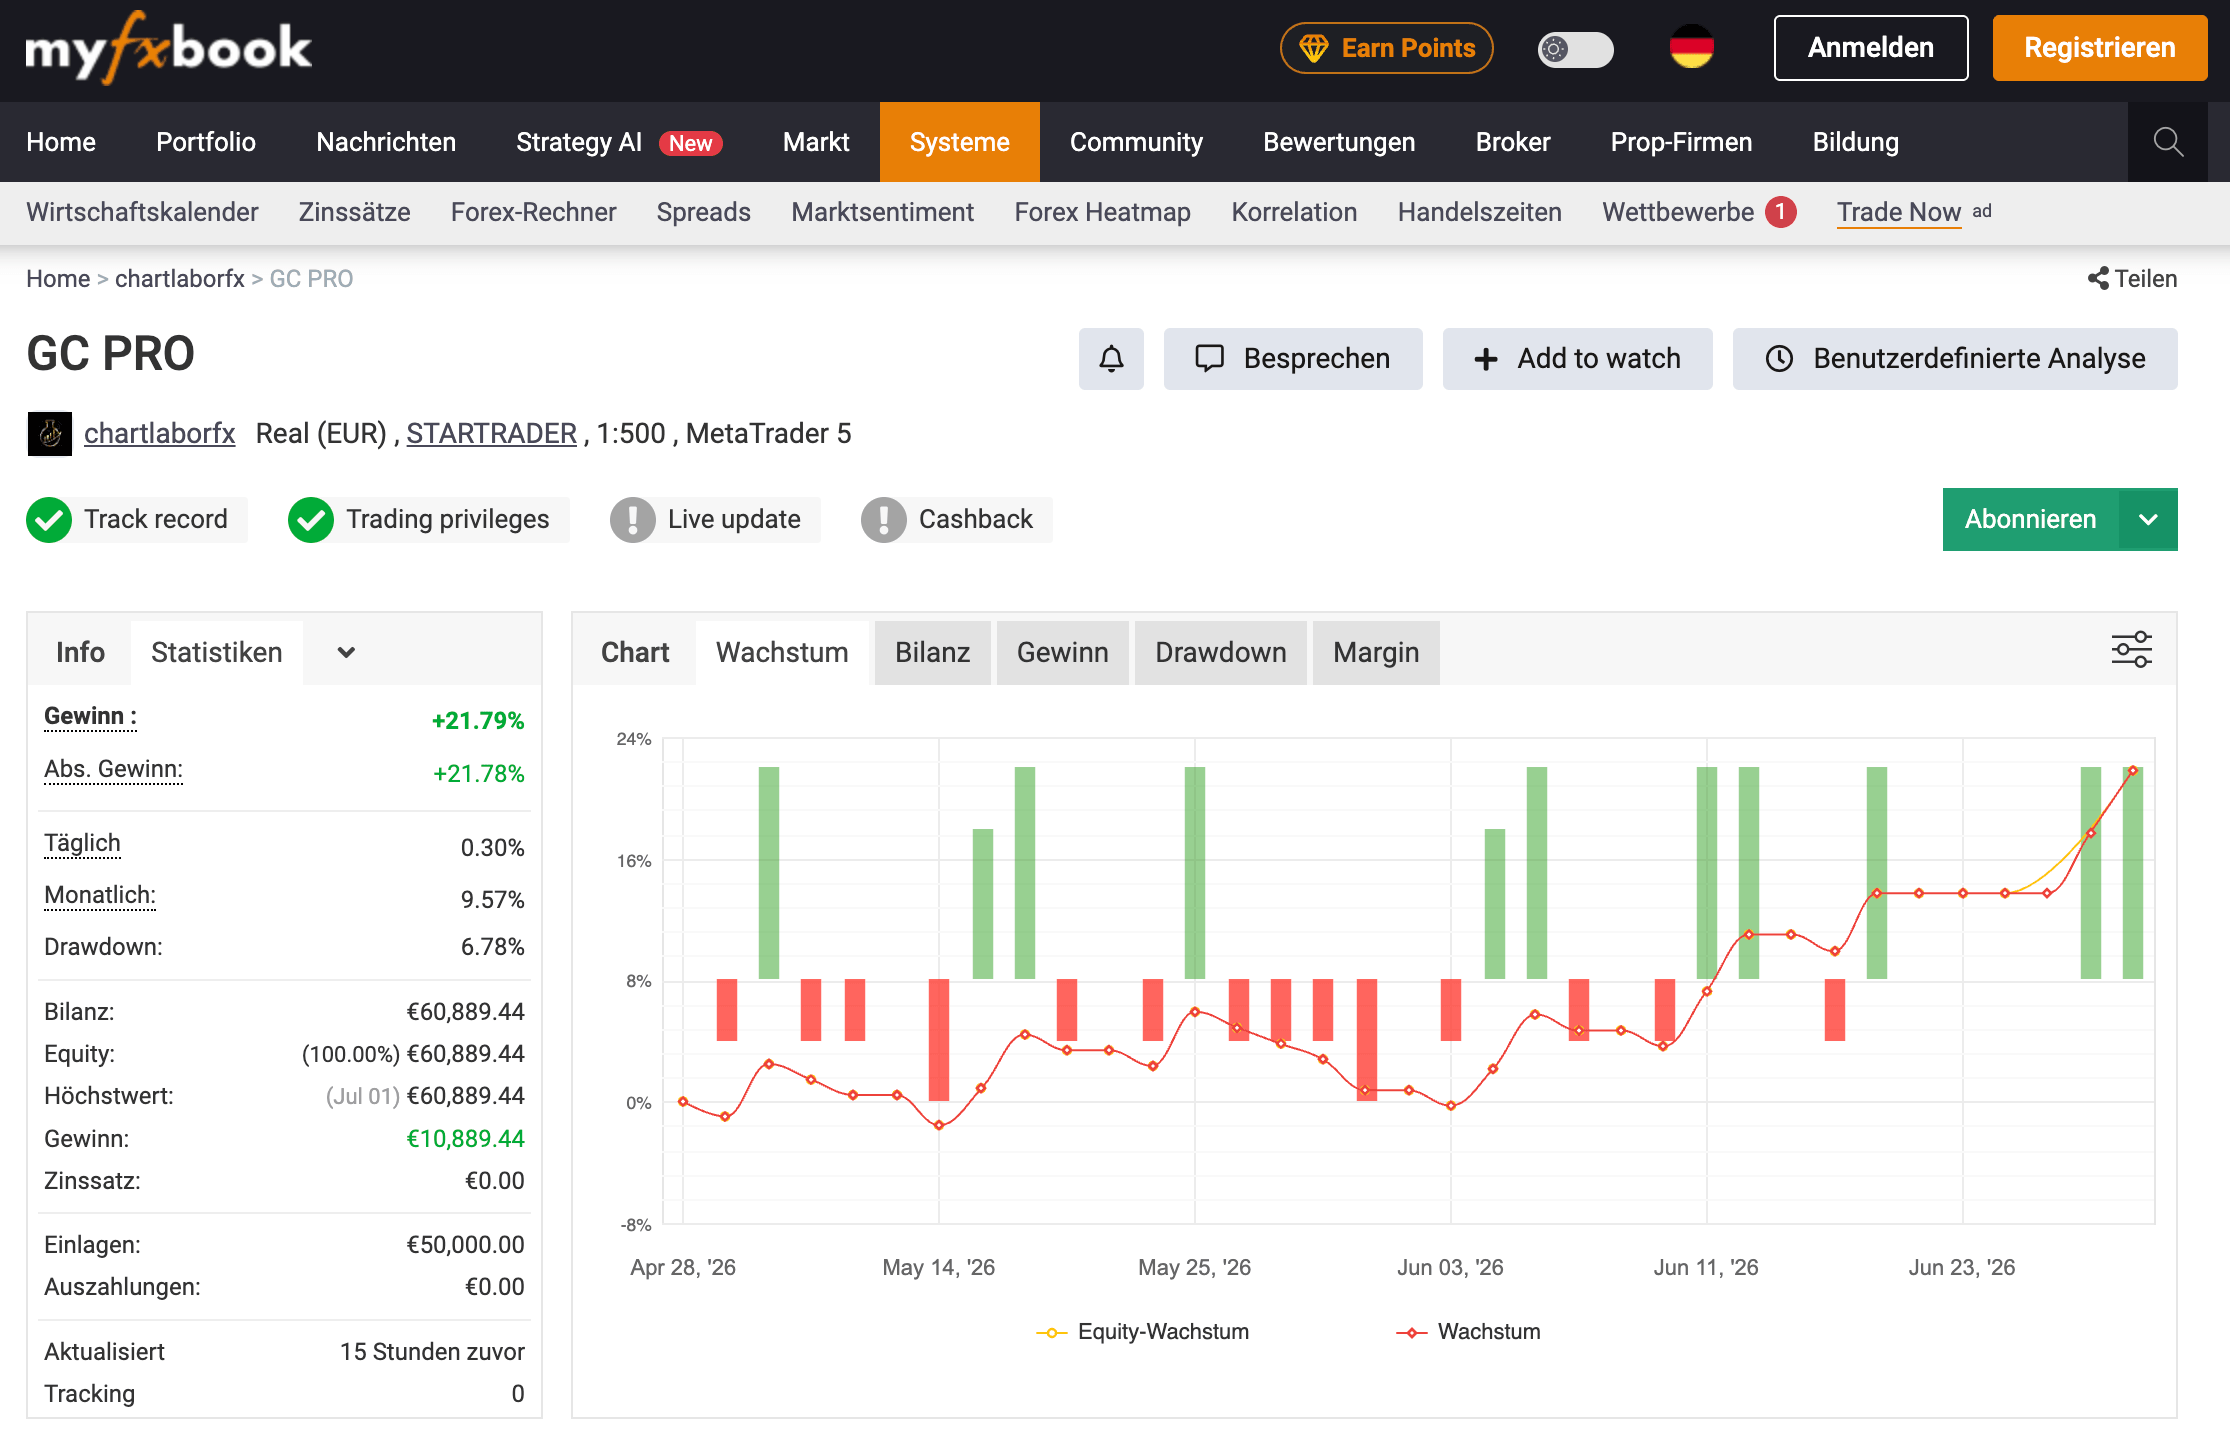Open the Nachrichten menu
The width and height of the screenshot is (2230, 1442).
[x=386, y=142]
